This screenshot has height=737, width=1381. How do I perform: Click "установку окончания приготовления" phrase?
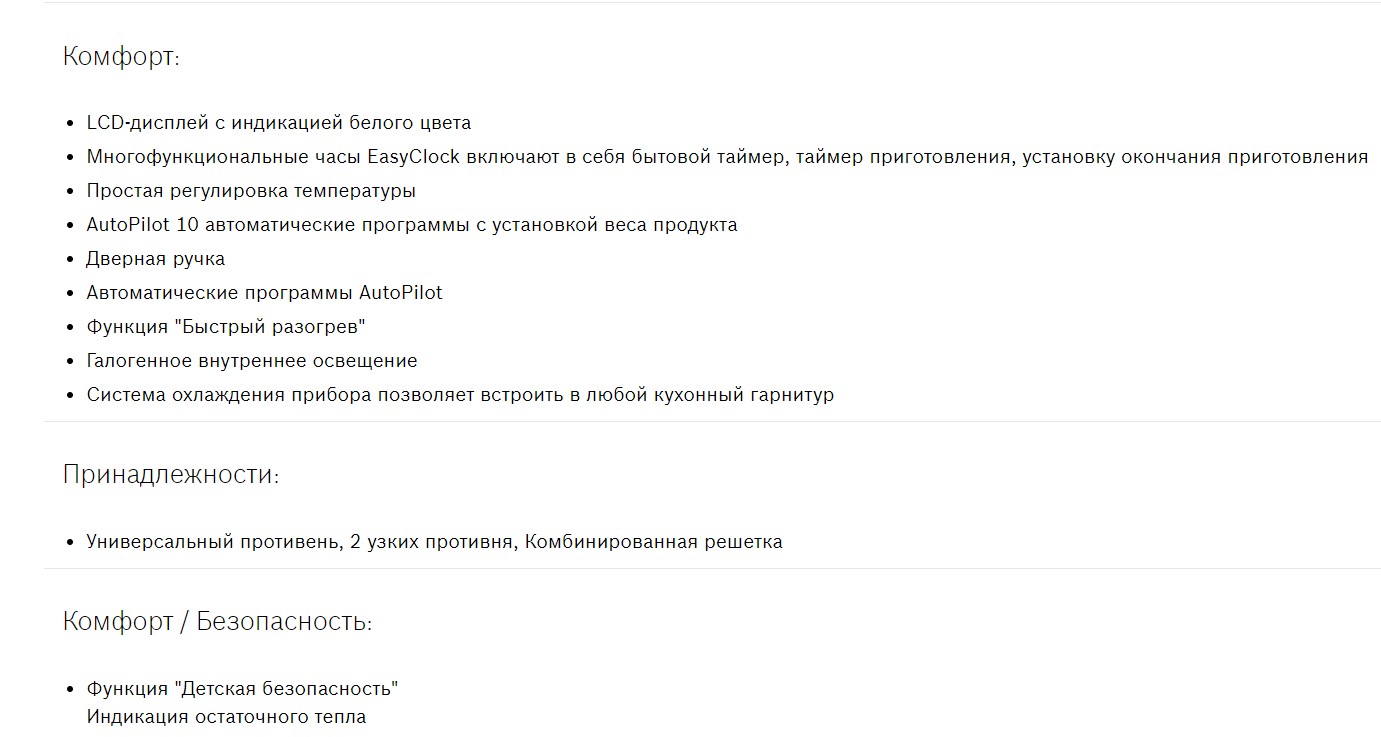point(1195,157)
